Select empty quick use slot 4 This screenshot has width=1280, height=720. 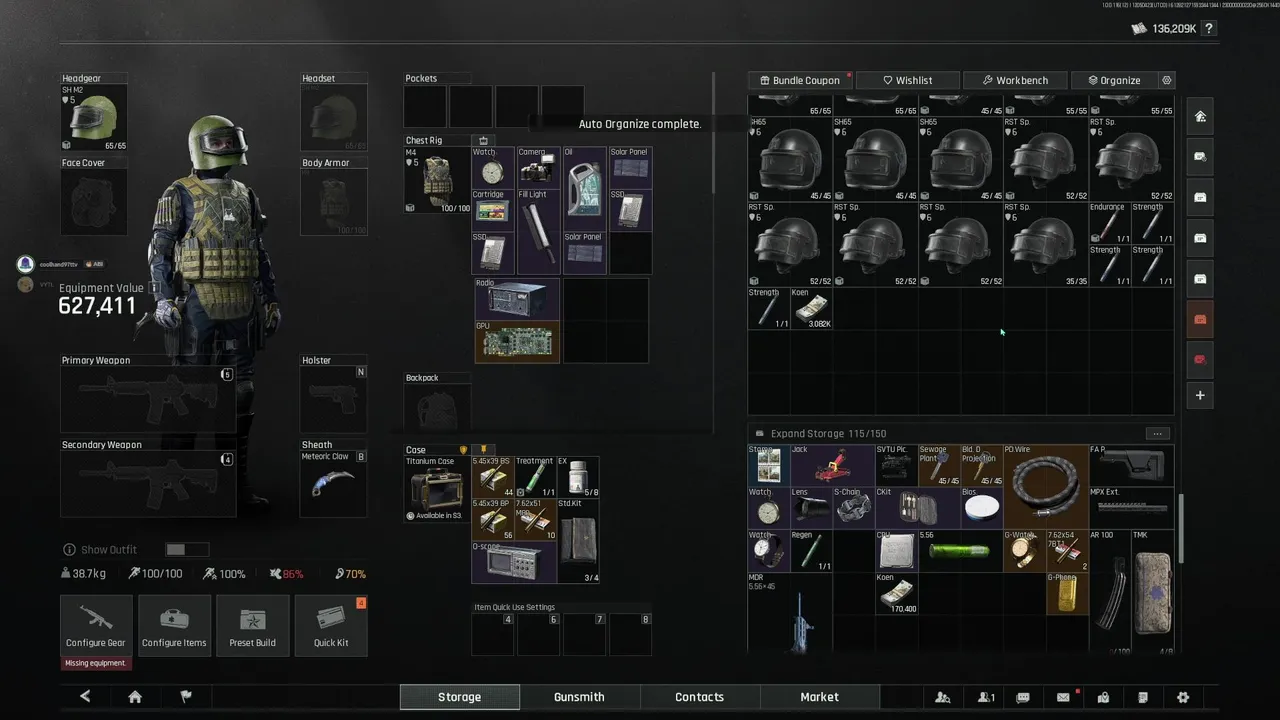(493, 634)
